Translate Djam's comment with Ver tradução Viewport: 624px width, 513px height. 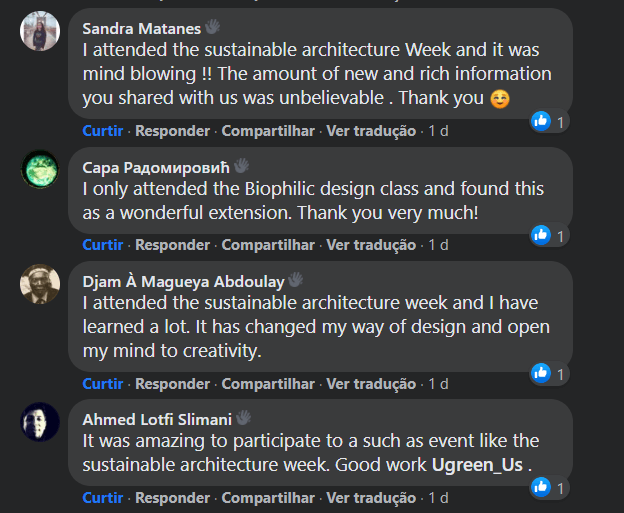(x=371, y=383)
